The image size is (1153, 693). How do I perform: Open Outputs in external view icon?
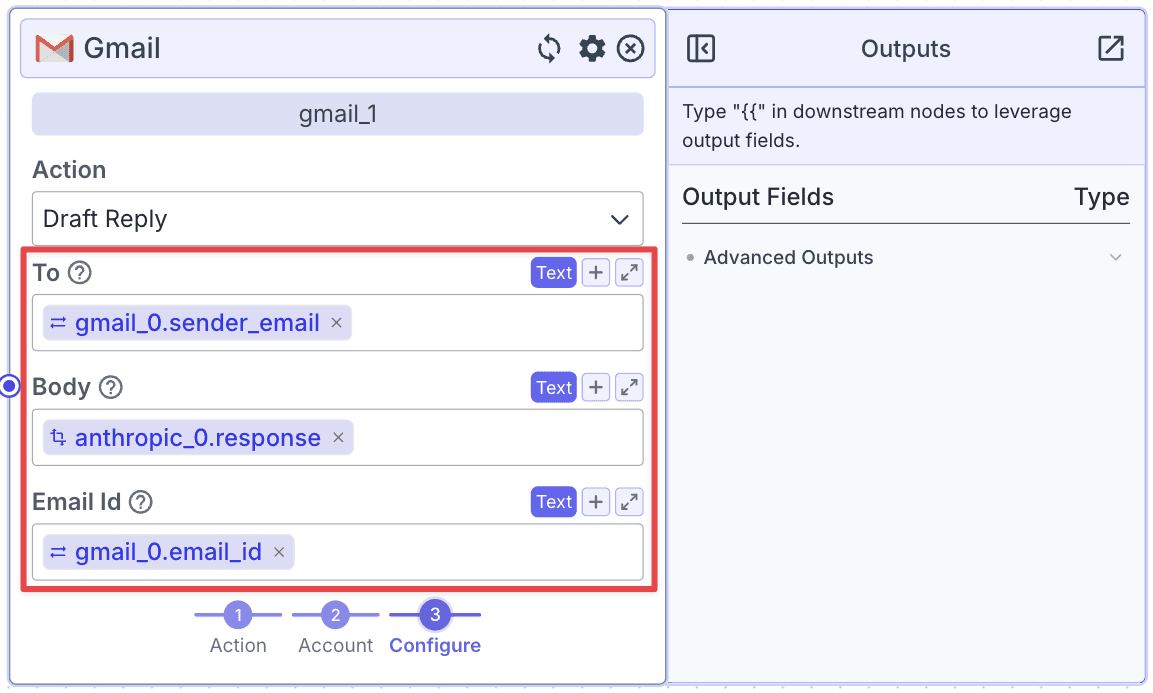(x=1110, y=49)
